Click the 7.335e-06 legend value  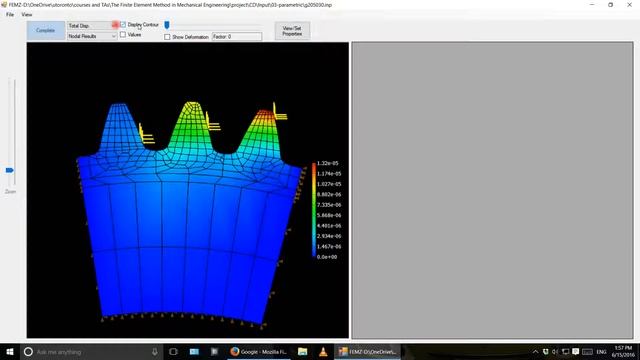[x=329, y=205]
